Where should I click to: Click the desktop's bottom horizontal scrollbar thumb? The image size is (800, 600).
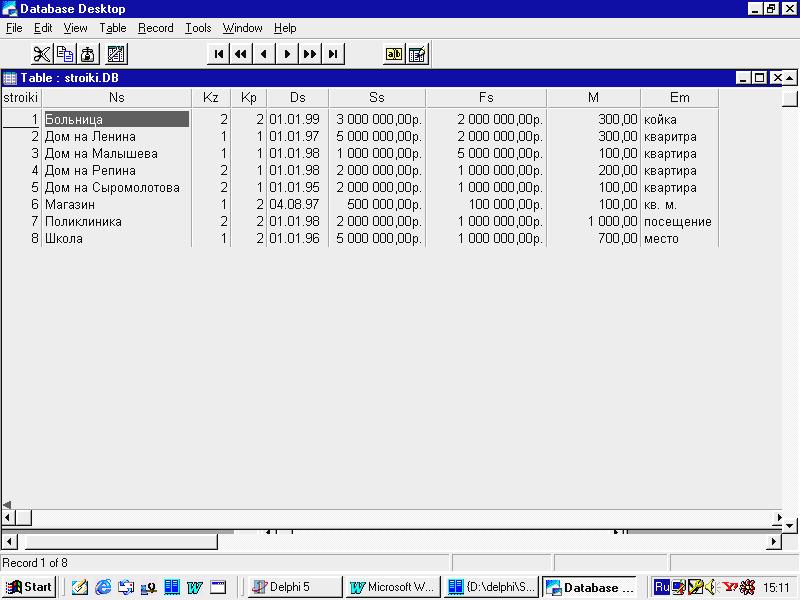(121, 541)
